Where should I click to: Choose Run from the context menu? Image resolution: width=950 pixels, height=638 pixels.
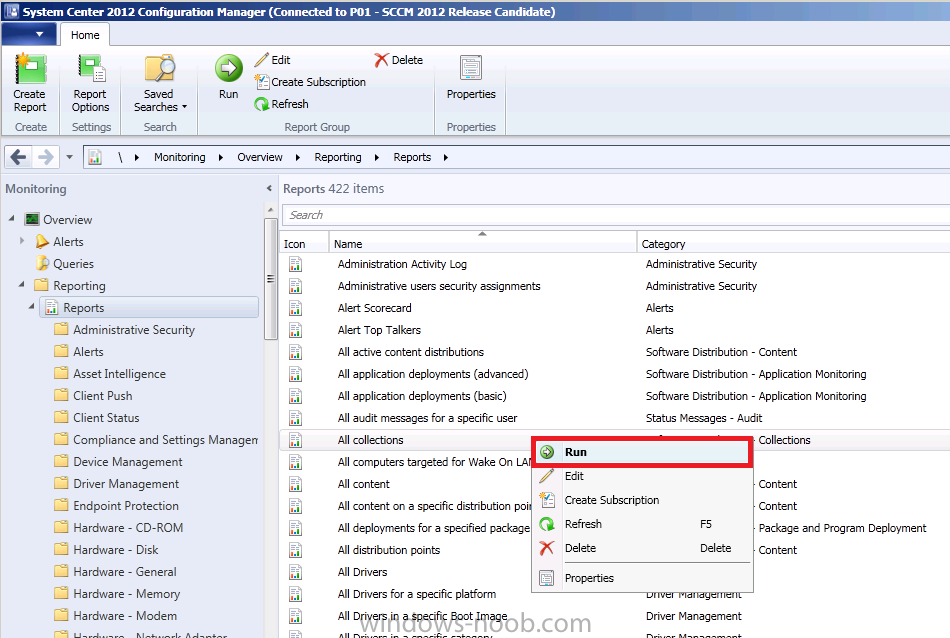[x=642, y=452]
